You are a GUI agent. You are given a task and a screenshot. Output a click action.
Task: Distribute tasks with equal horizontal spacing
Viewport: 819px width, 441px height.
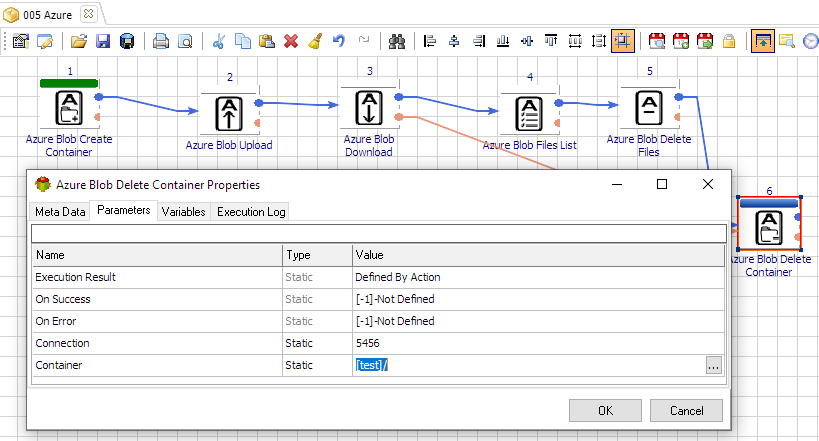pyautogui.click(x=575, y=41)
